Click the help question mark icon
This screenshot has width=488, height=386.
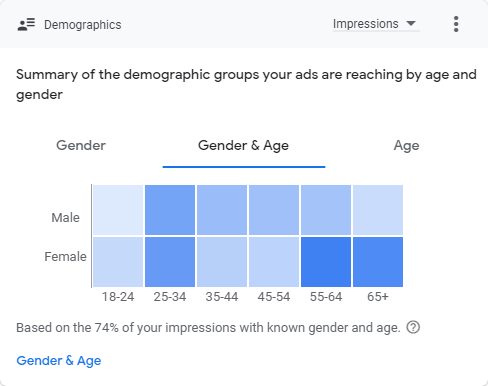click(x=413, y=327)
